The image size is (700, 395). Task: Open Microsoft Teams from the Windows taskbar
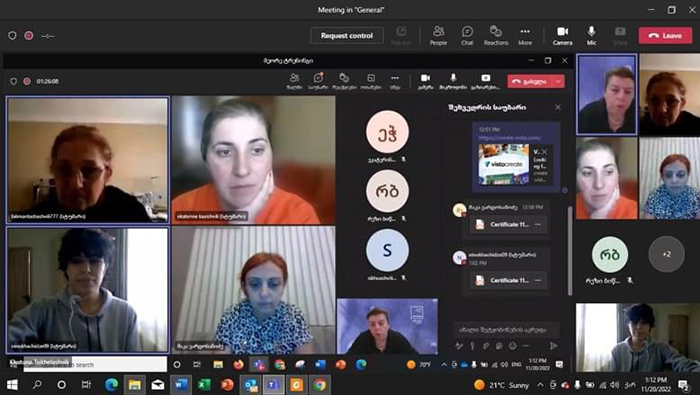[273, 384]
